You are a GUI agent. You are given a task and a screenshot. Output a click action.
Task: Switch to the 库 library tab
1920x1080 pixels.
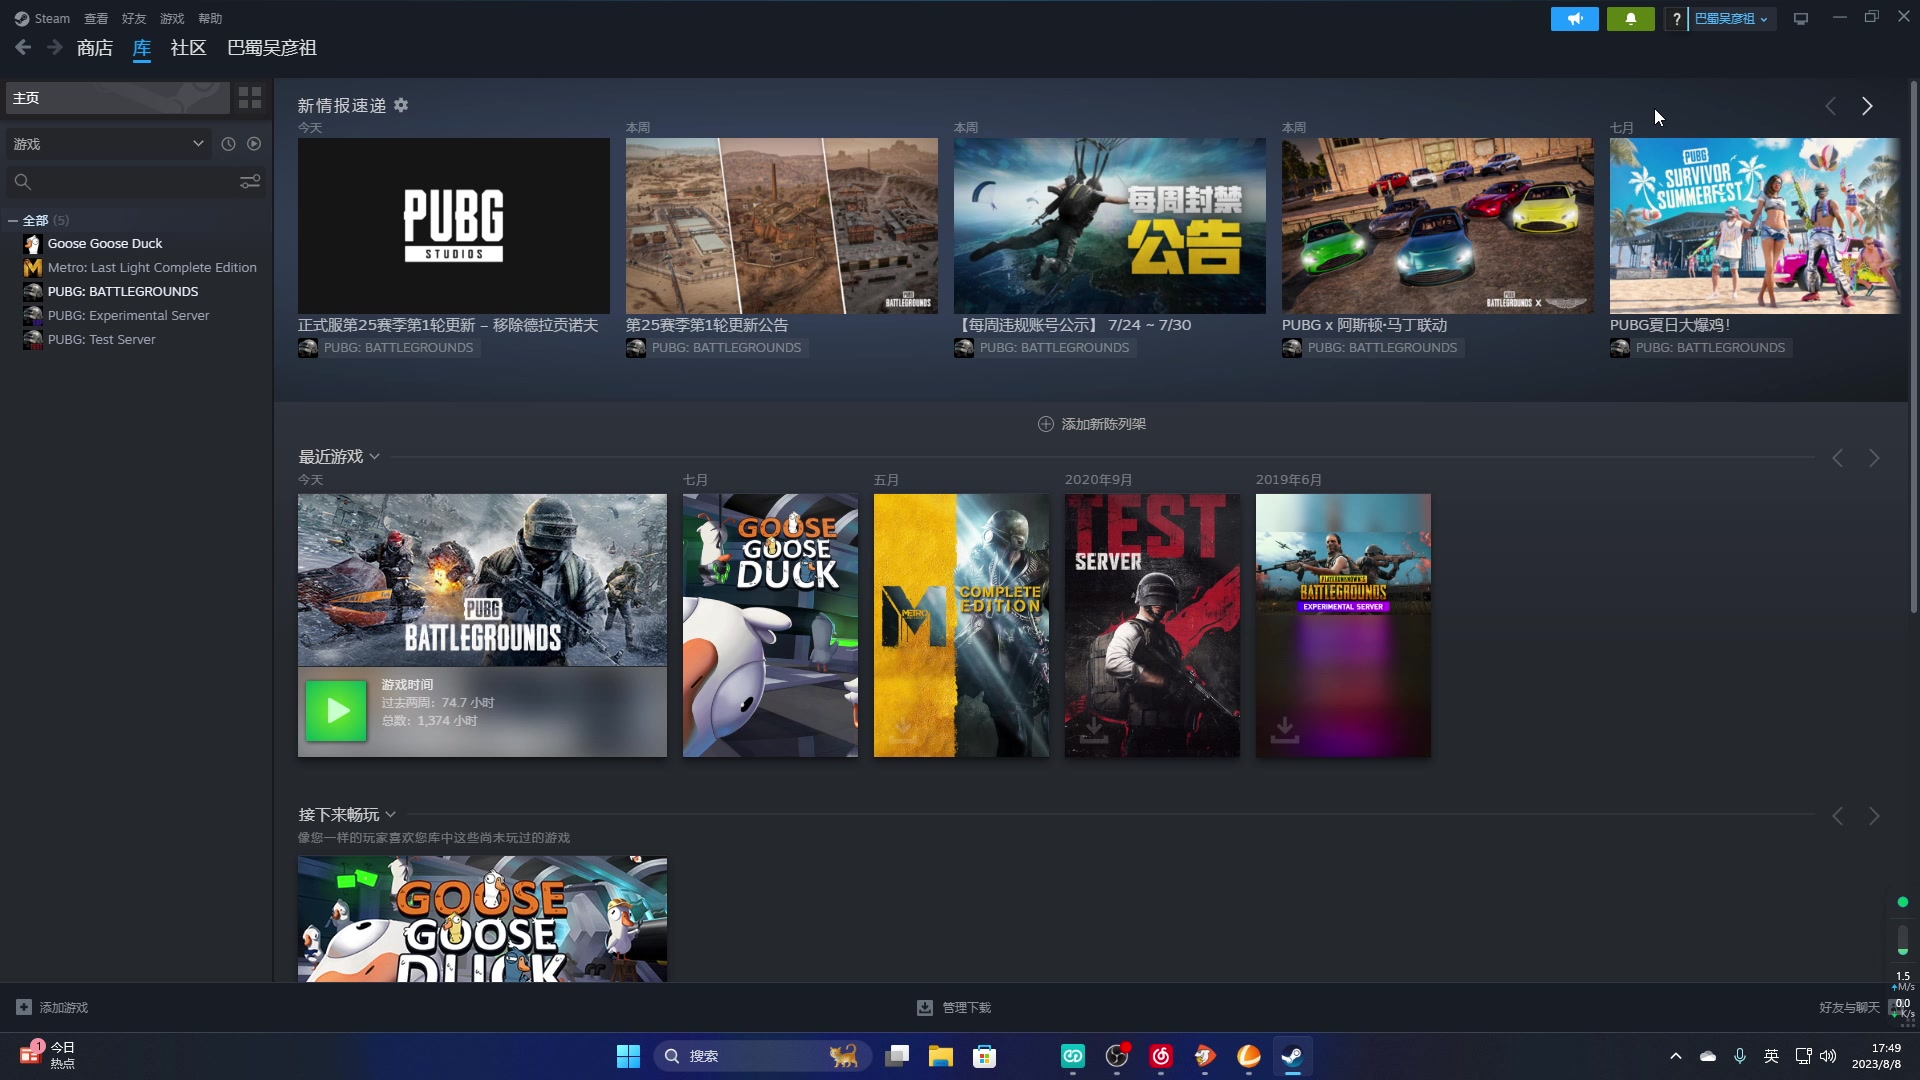pos(142,48)
